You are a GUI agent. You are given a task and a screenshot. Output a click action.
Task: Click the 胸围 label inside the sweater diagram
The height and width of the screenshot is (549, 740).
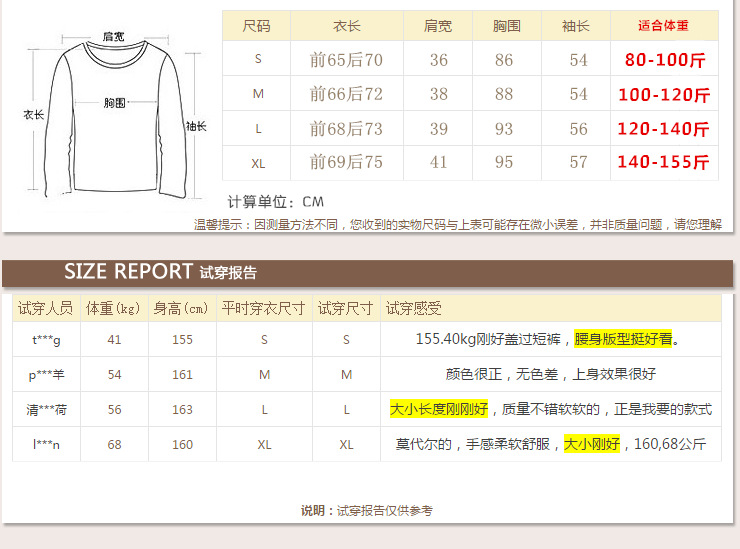(115, 103)
